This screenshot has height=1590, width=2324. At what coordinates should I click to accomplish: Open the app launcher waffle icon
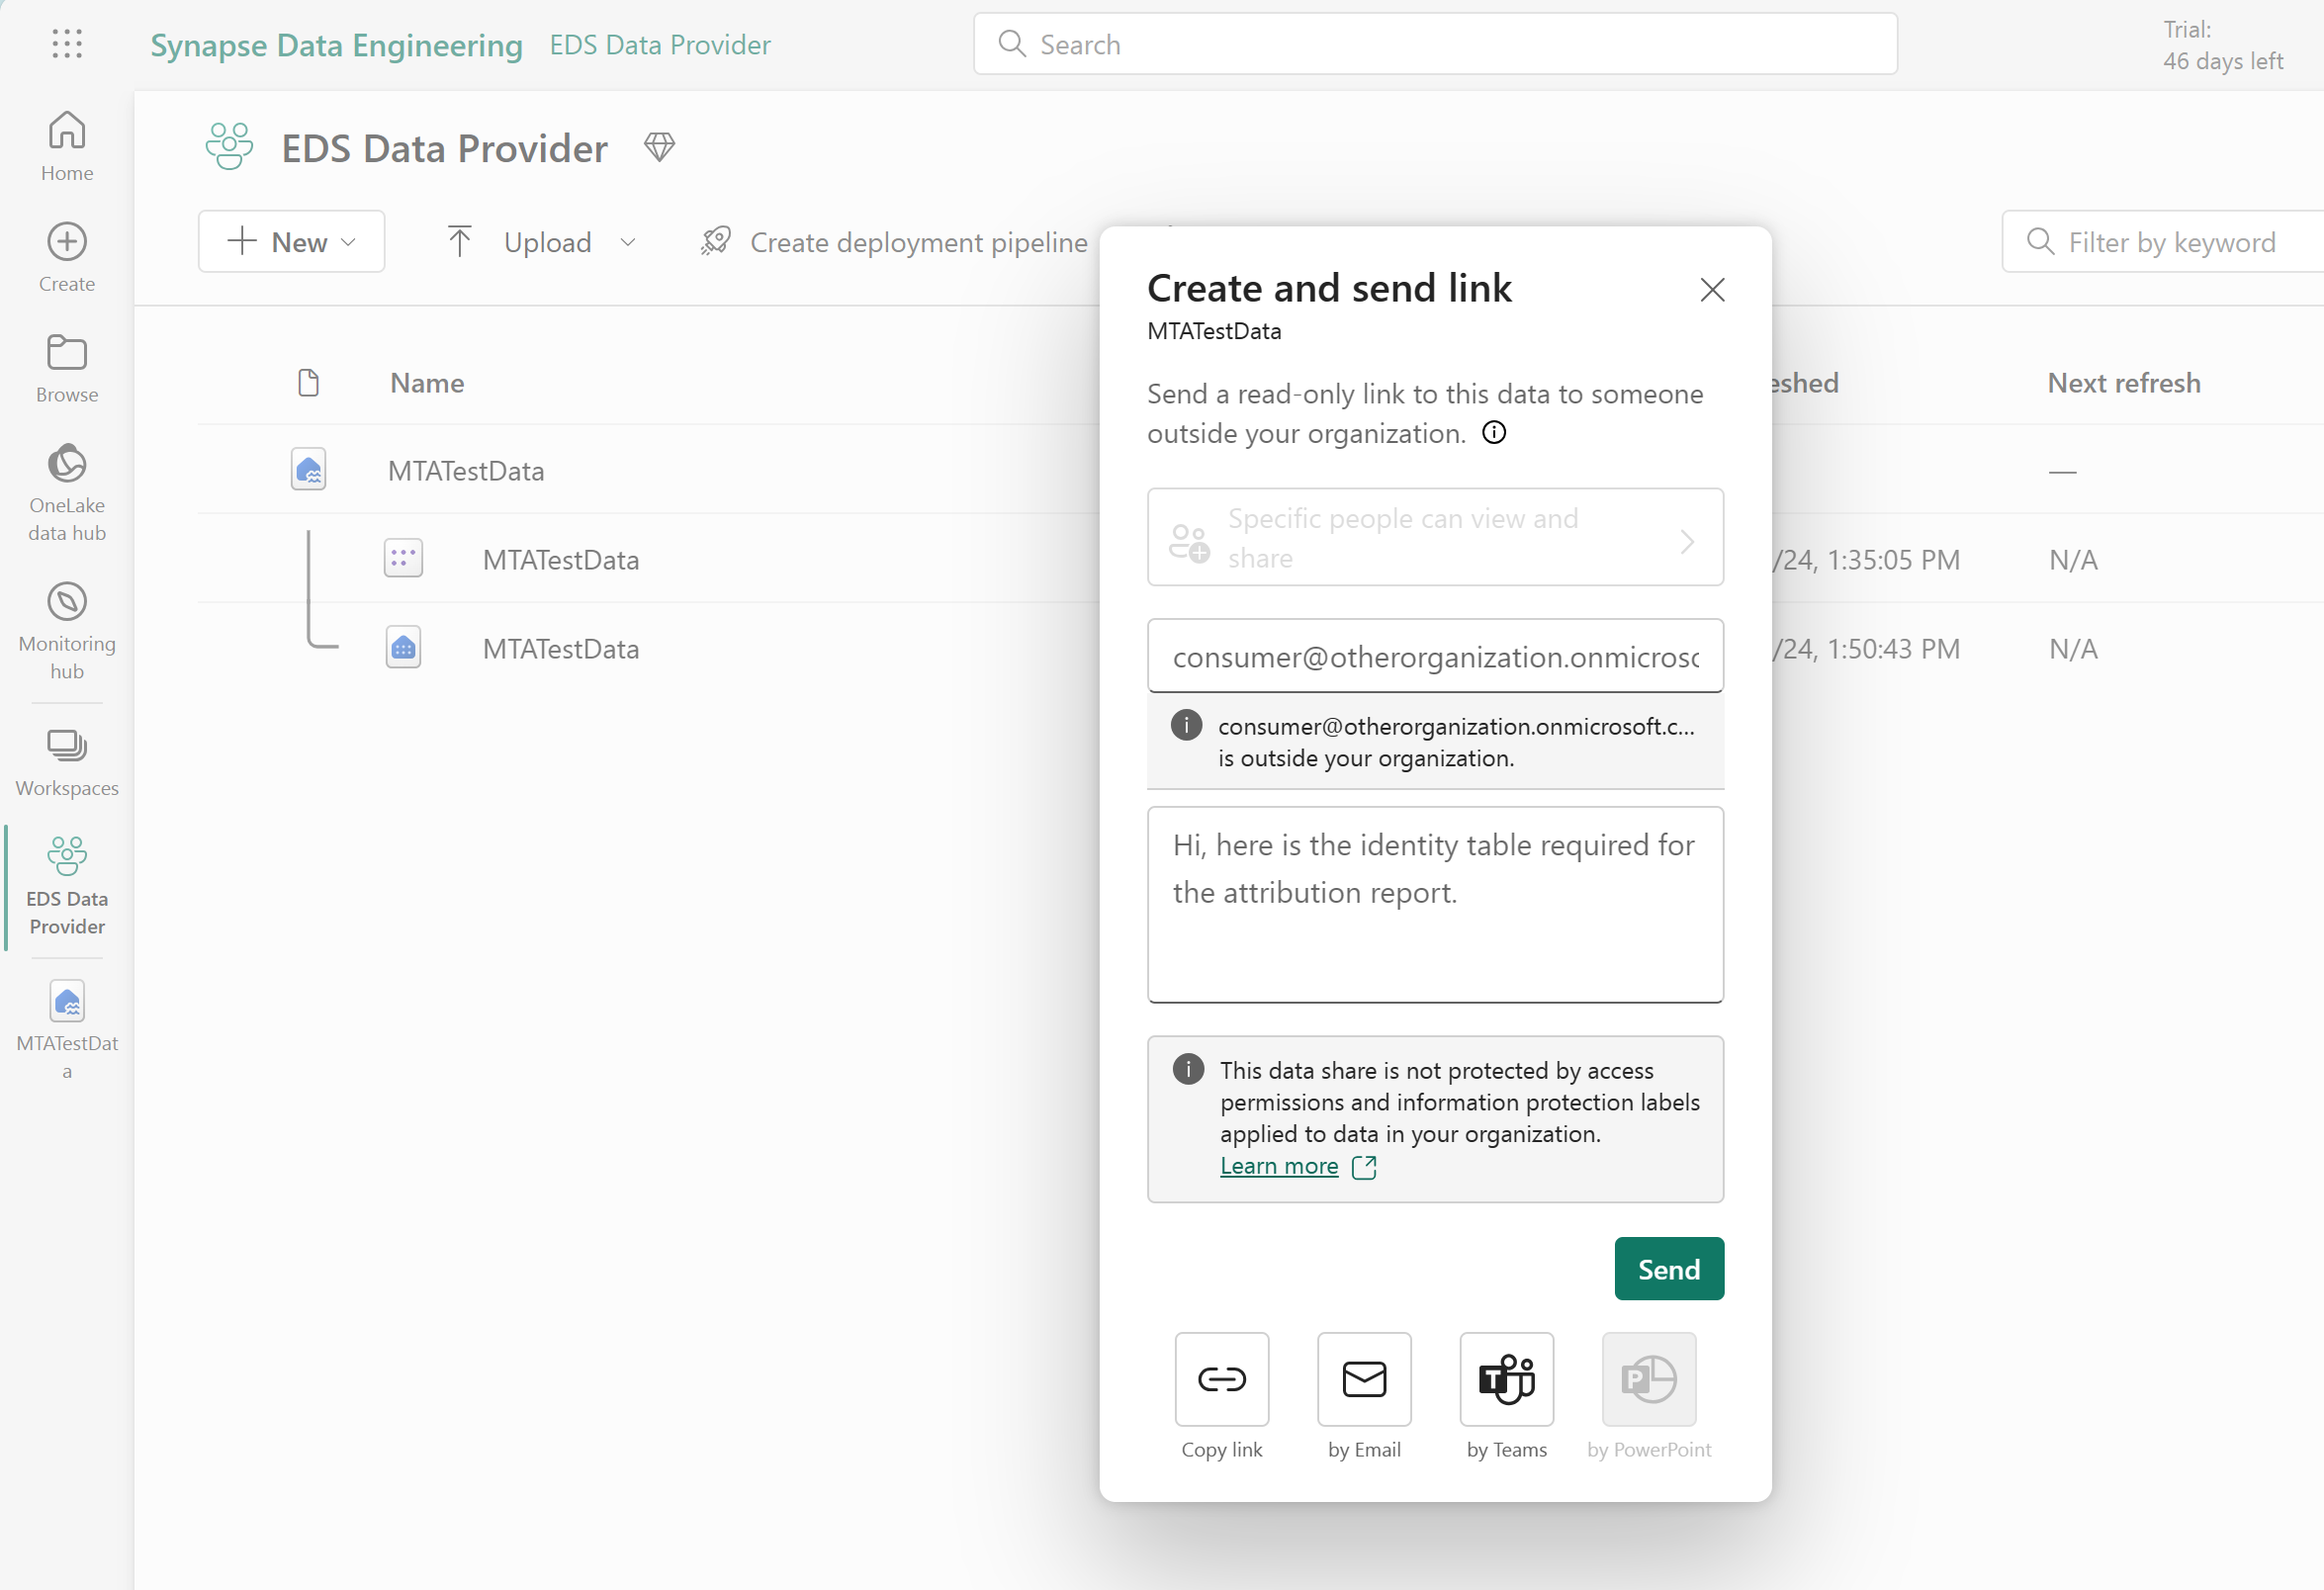click(x=67, y=44)
